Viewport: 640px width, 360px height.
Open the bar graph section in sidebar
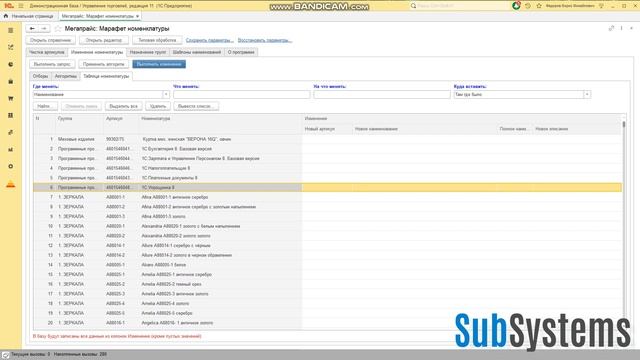point(11,149)
